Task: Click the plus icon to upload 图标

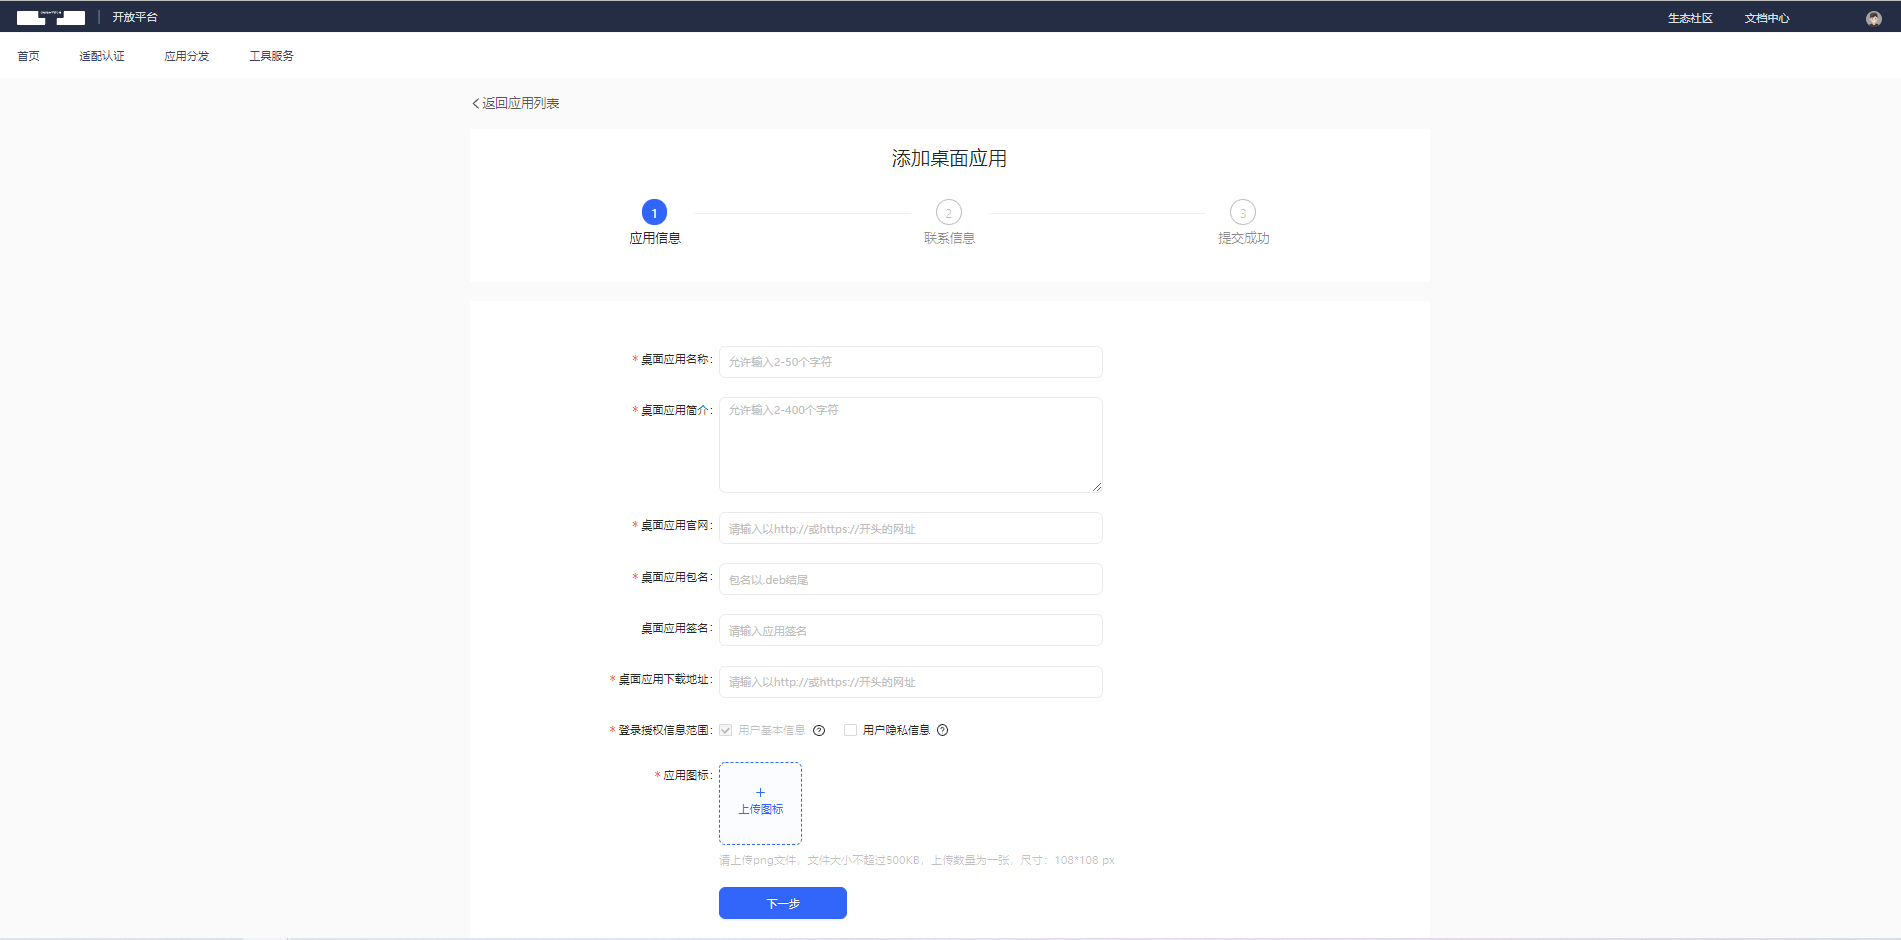Action: click(760, 793)
